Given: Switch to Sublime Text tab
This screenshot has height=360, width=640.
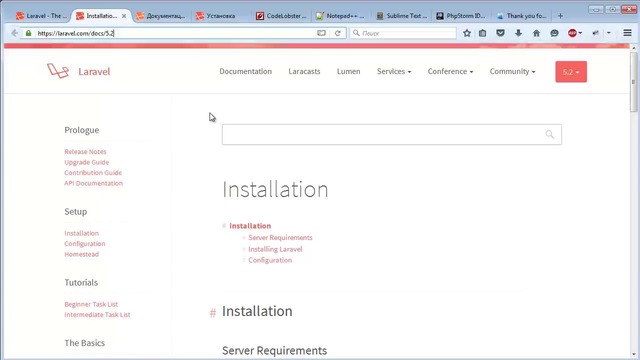Looking at the screenshot, I should point(401,16).
